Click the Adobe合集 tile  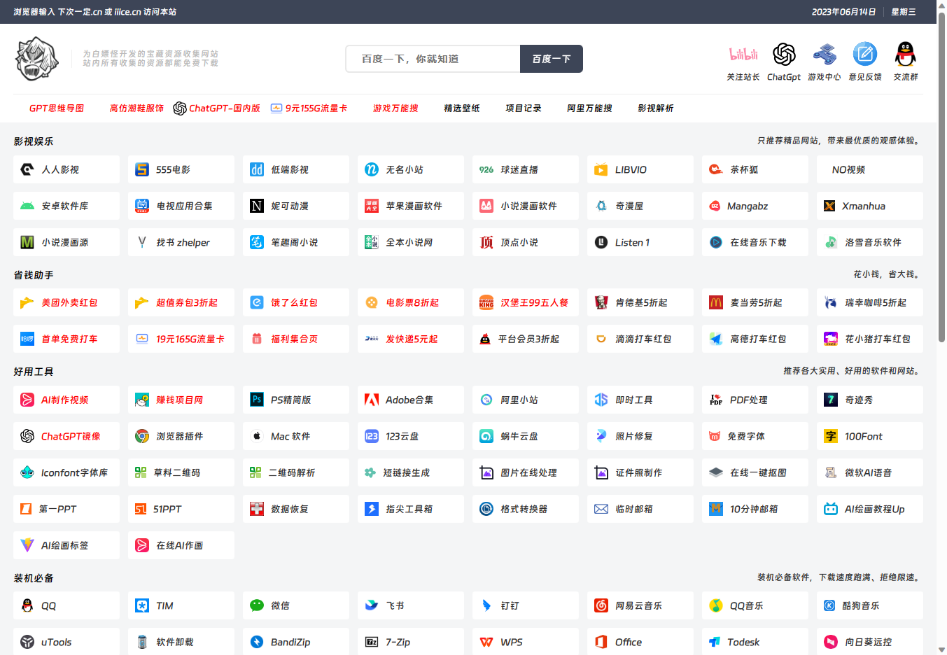pos(411,400)
